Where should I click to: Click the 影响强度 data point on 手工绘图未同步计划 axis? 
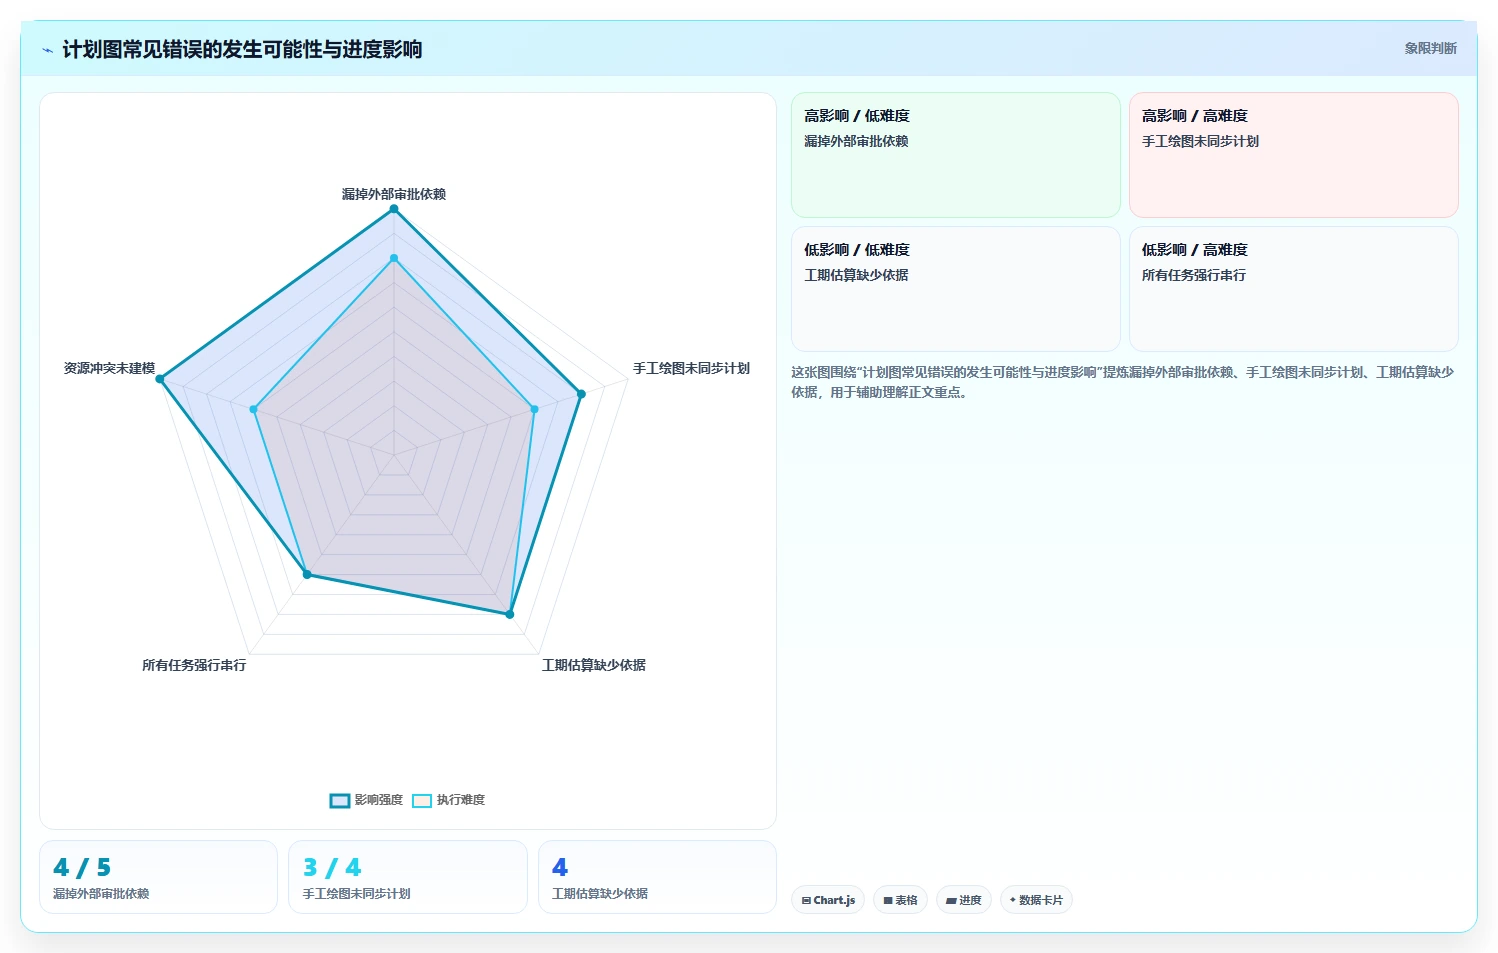[581, 394]
